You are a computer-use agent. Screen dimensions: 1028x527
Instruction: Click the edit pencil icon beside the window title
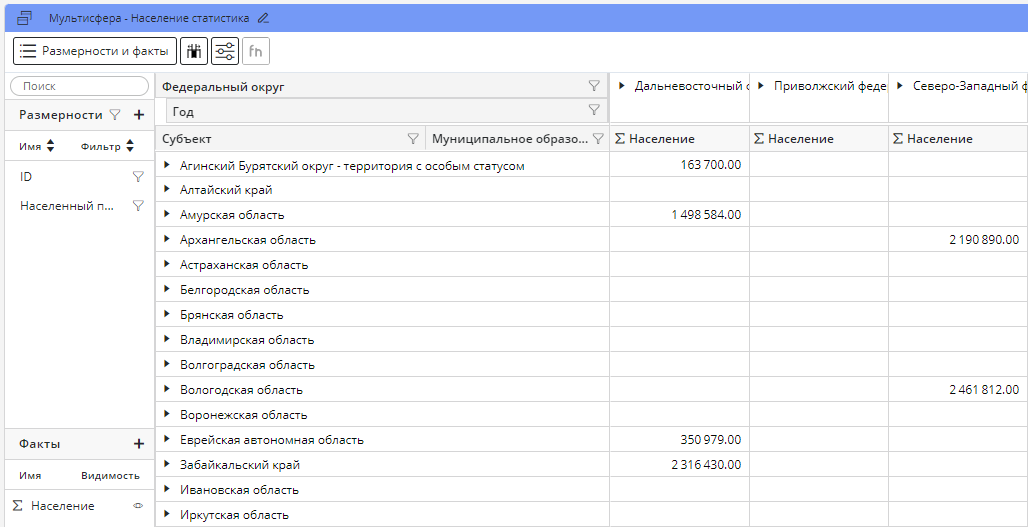[x=263, y=18]
